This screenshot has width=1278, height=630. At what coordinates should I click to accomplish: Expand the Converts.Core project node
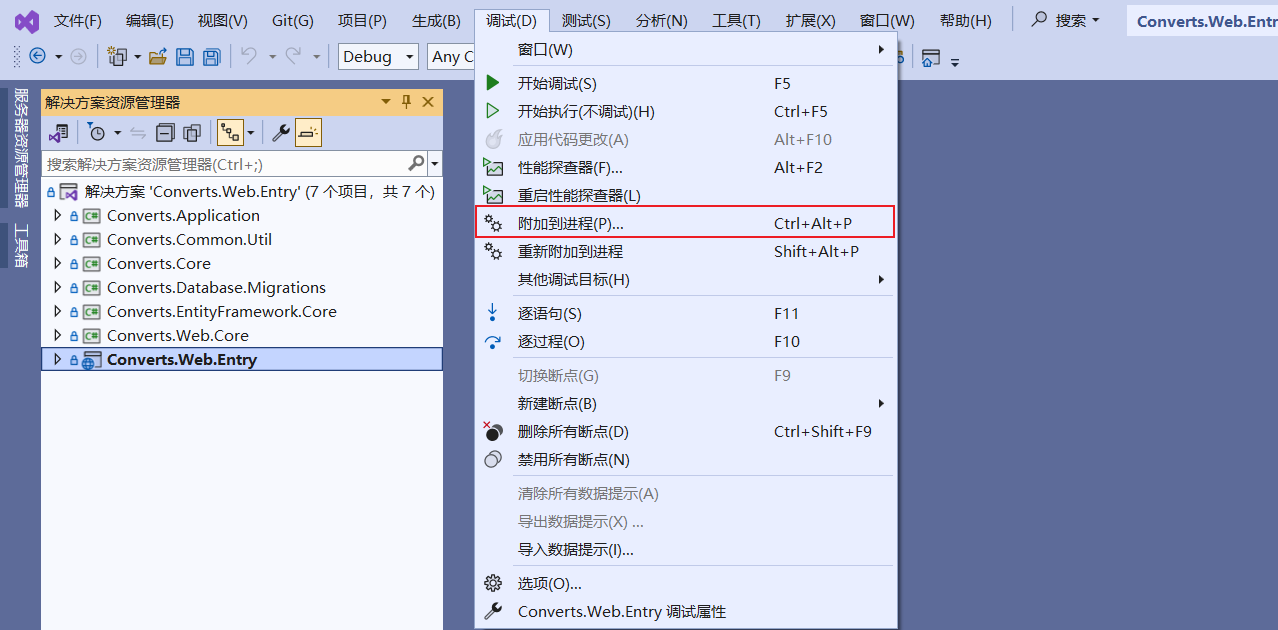tap(57, 263)
